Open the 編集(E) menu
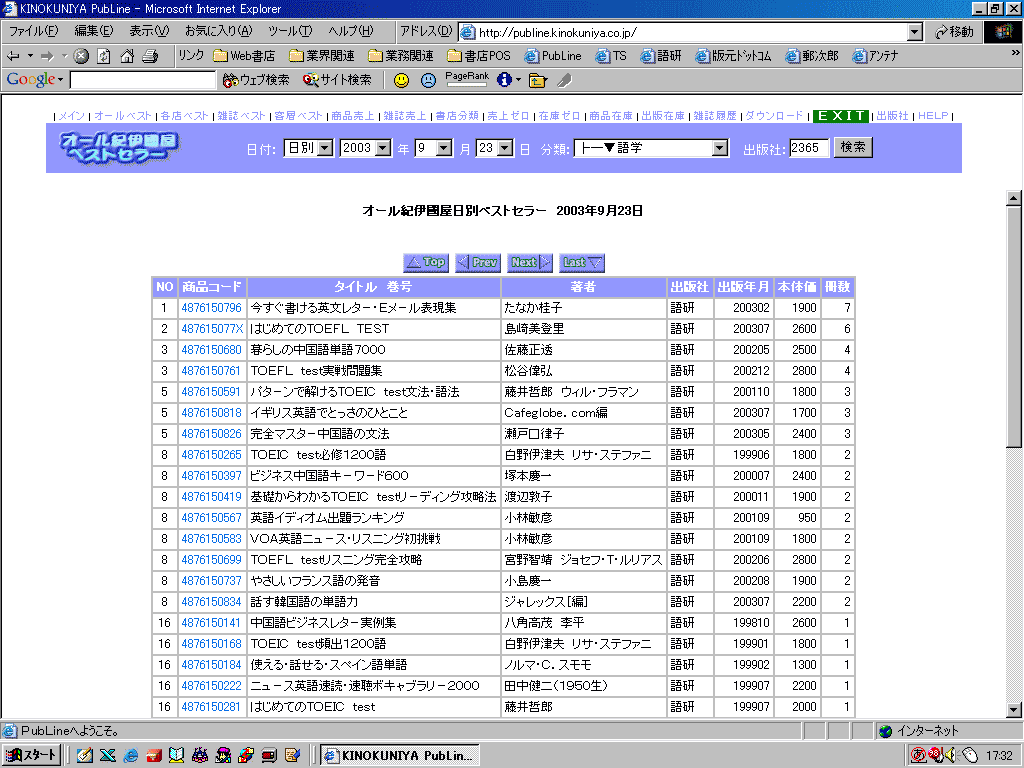1024x768 pixels. click(x=93, y=31)
